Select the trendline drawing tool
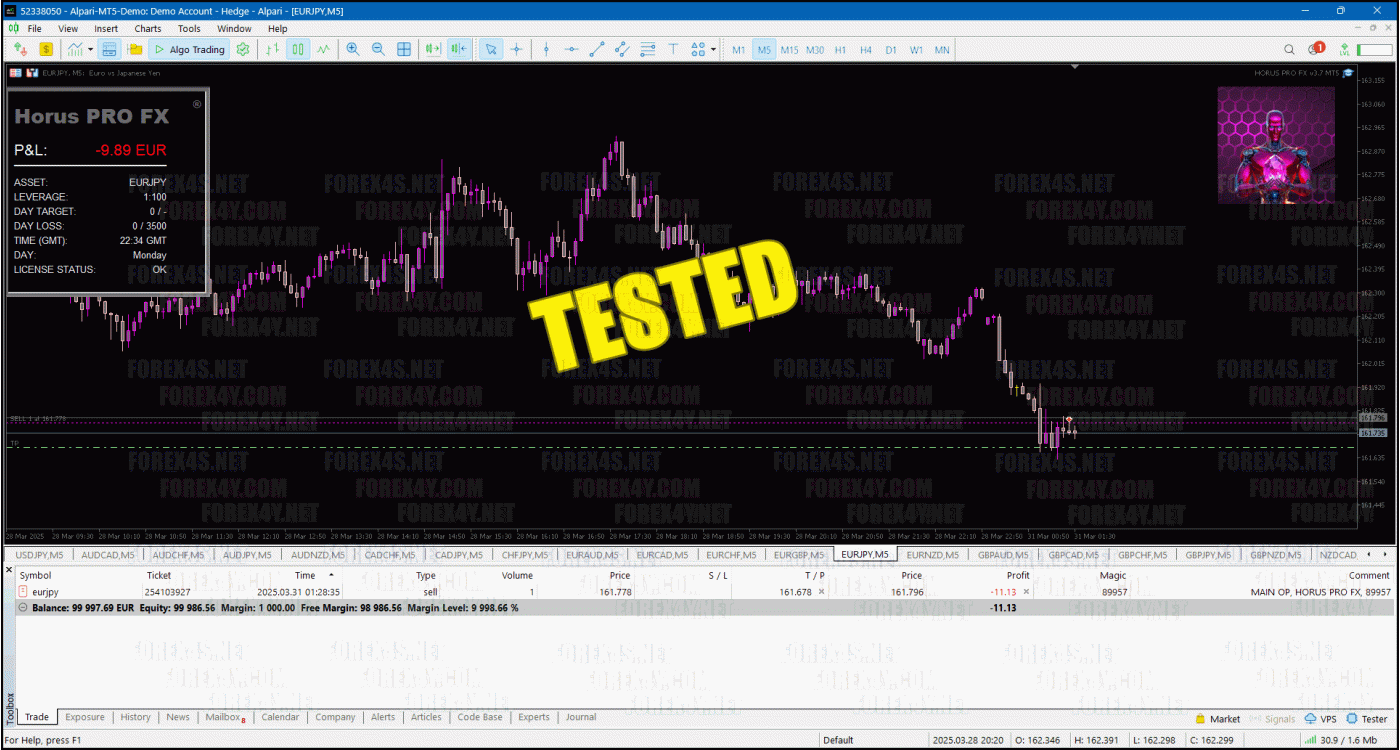1400x750 pixels. pyautogui.click(x=597, y=49)
